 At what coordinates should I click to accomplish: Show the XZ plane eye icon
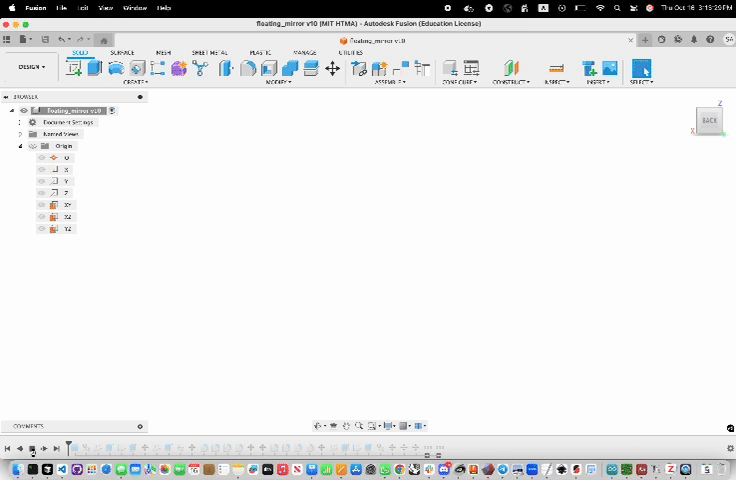coord(42,217)
